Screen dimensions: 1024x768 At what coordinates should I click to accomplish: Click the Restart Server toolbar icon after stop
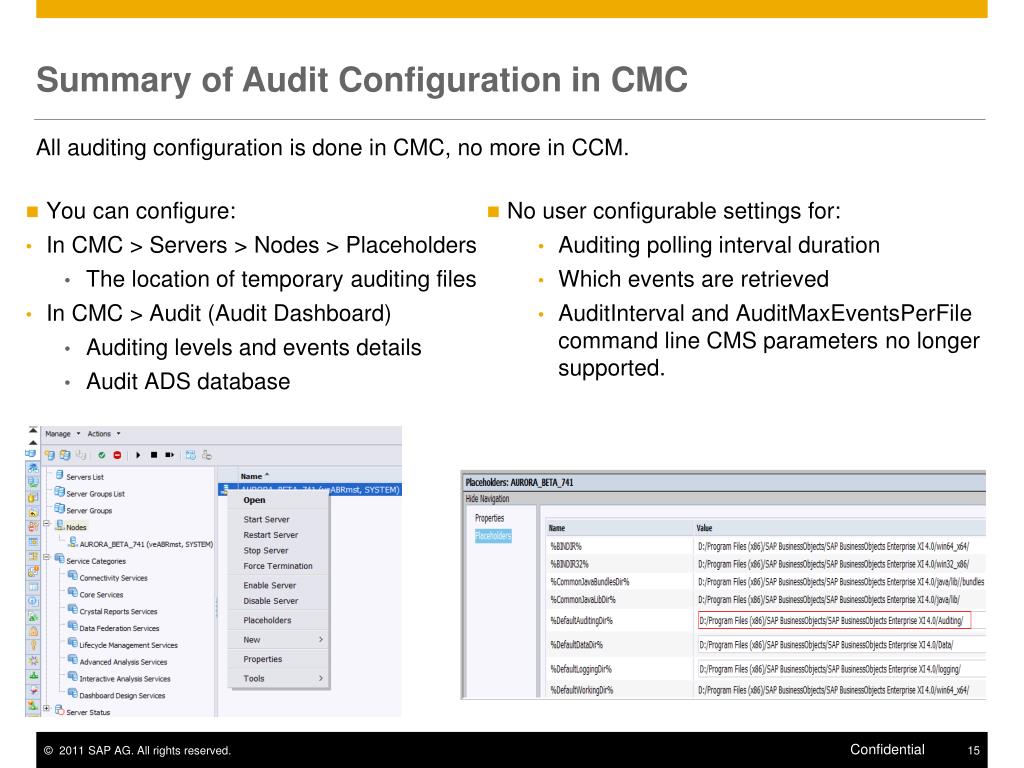click(x=170, y=455)
